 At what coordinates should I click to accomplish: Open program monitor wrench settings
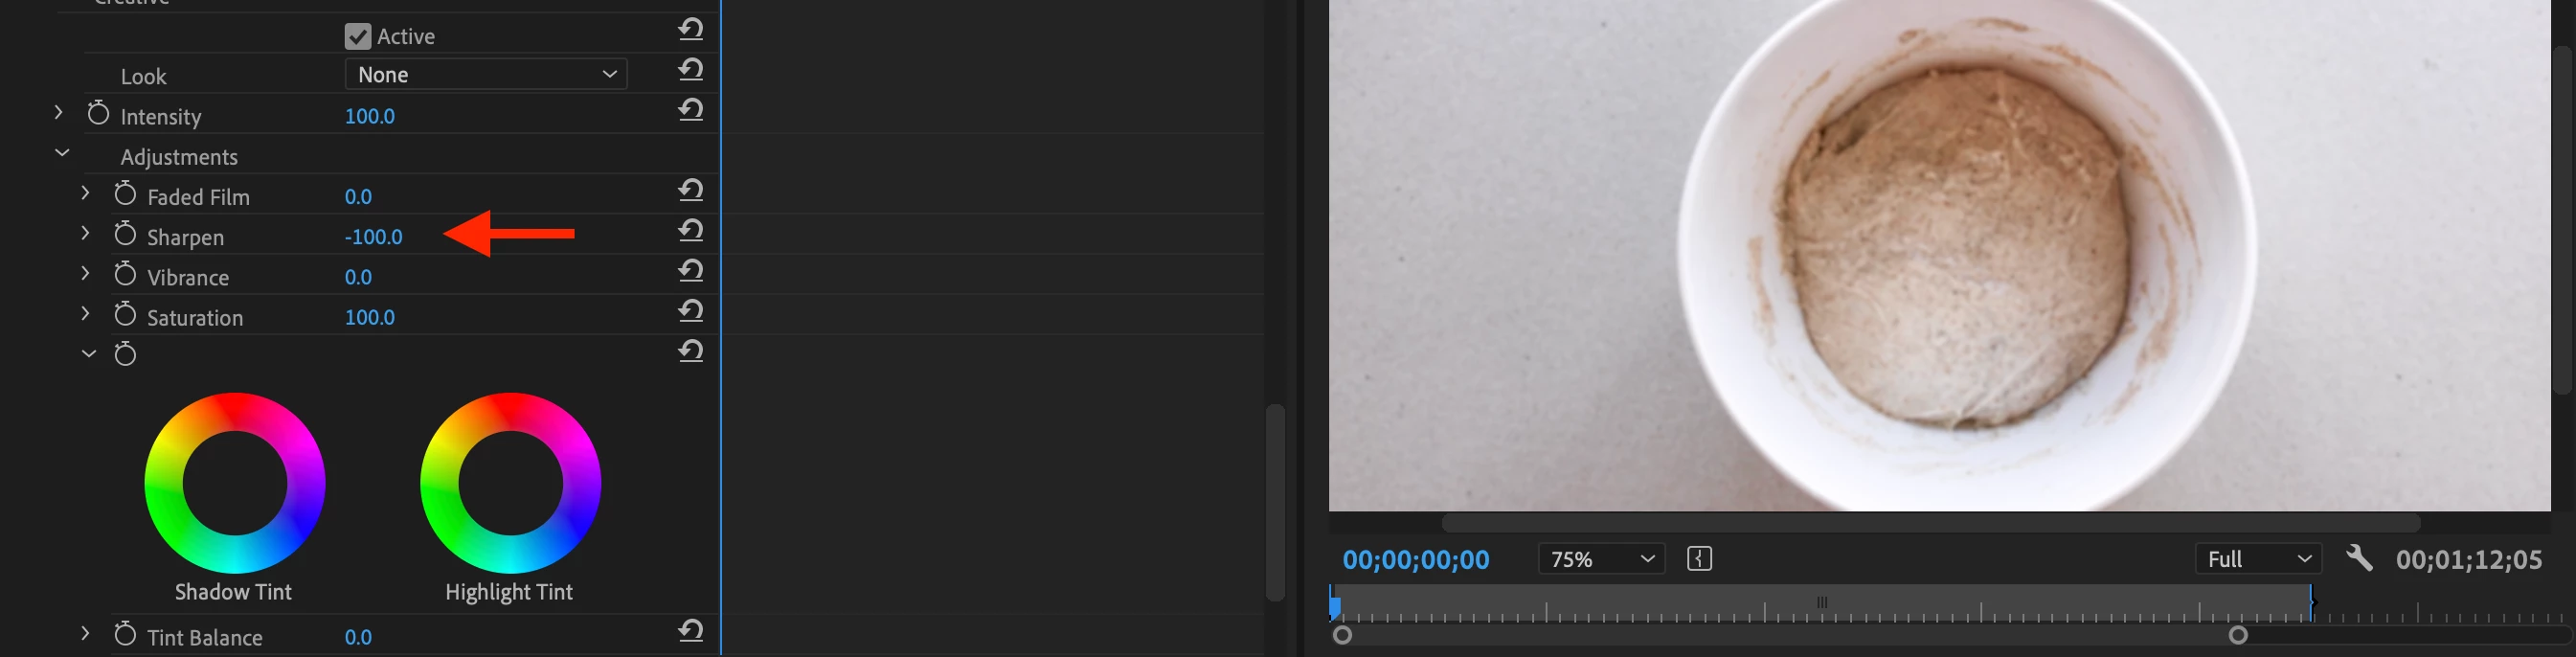click(x=2359, y=557)
